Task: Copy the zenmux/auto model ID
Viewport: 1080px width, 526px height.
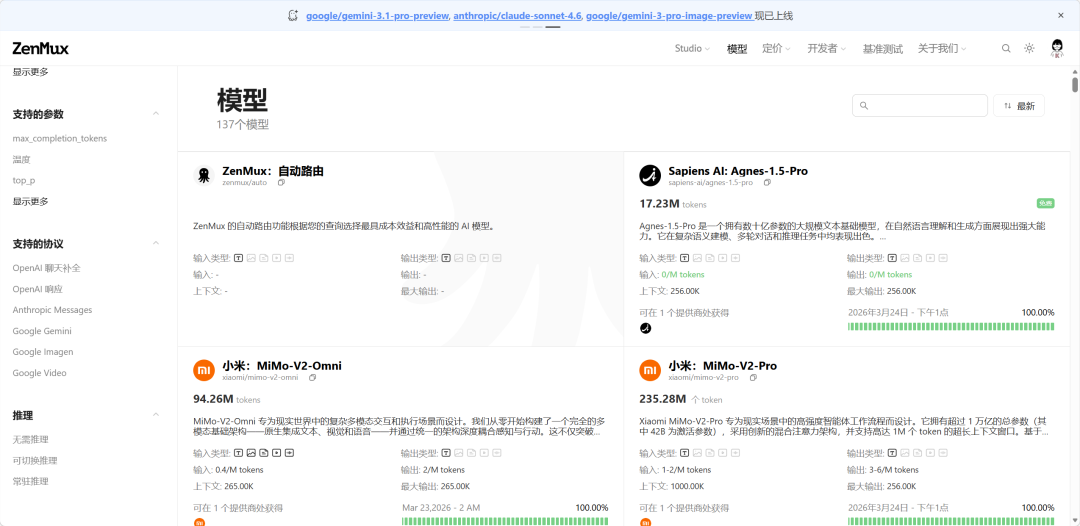Action: coord(281,183)
